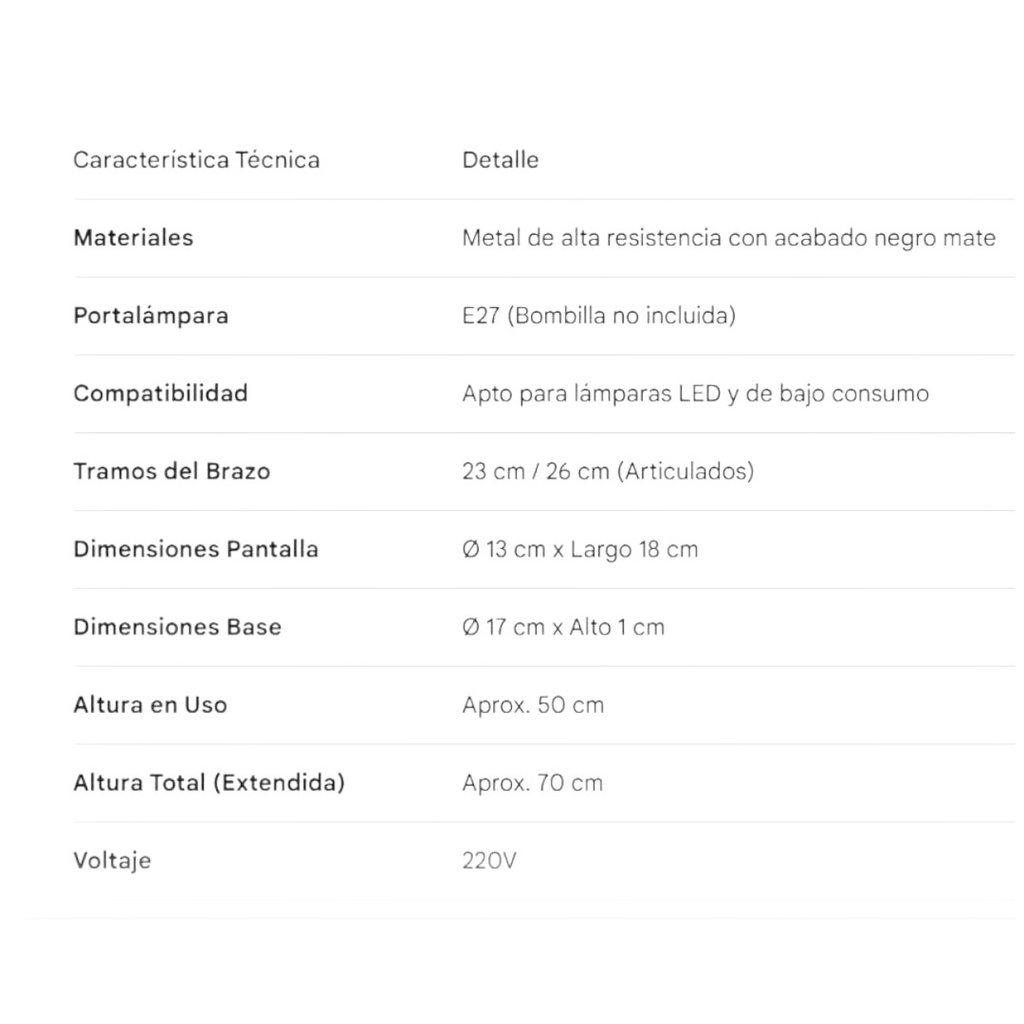The image size is (1024, 1024).
Task: Click the 'Ø 13 cm x Largo 18 cm' value
Action: coord(579,549)
